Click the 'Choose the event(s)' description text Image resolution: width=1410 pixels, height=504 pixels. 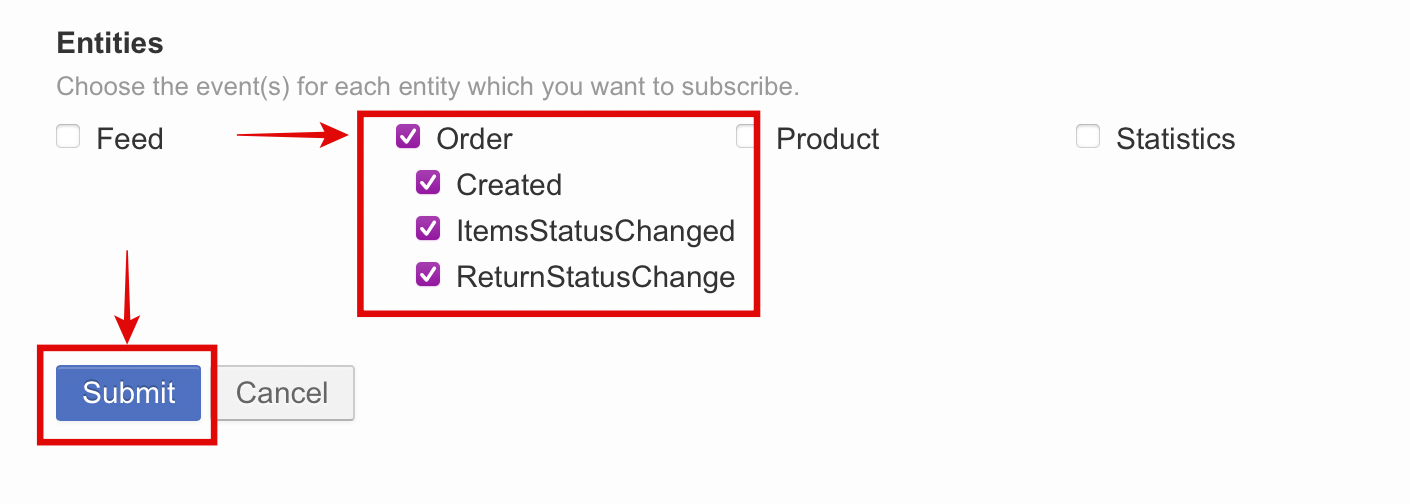click(x=427, y=86)
